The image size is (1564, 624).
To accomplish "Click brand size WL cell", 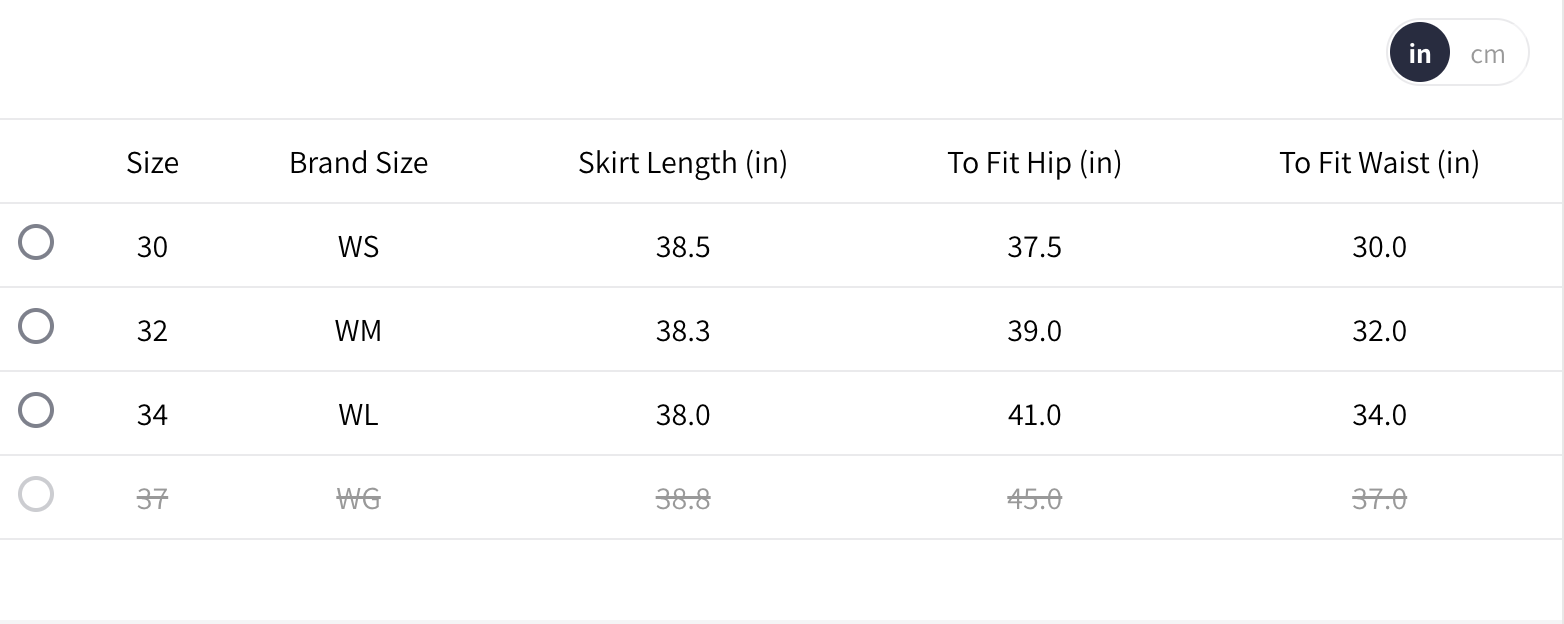I will tap(358, 415).
